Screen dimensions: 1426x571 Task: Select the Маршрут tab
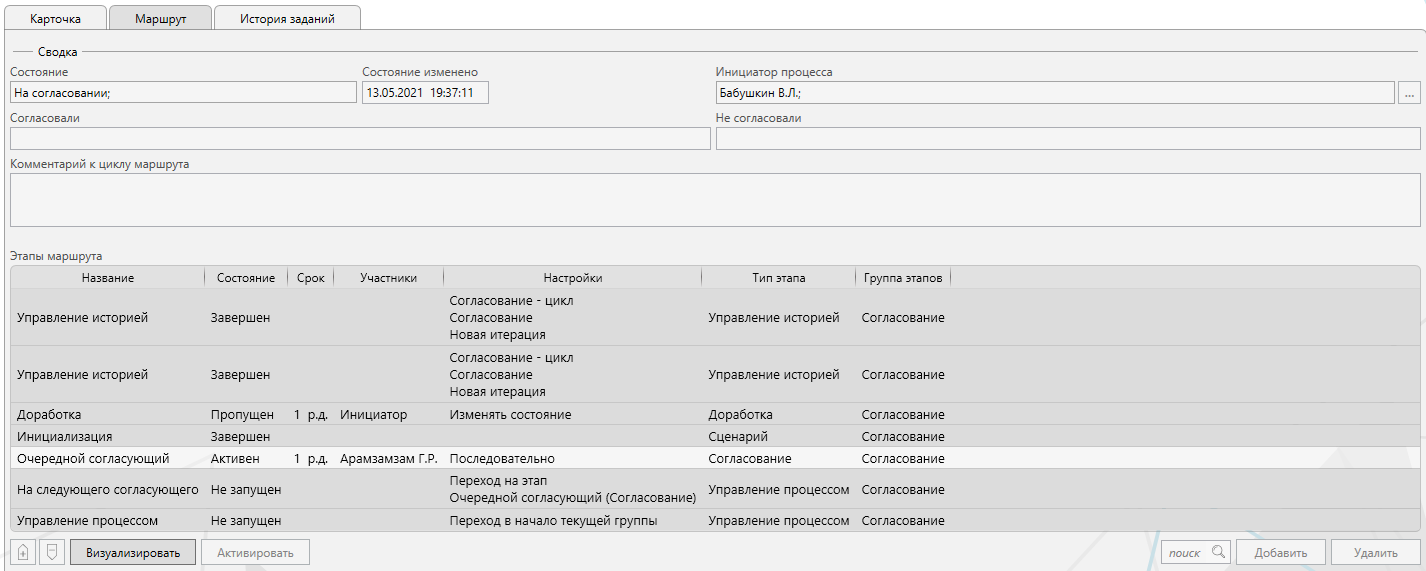click(160, 18)
